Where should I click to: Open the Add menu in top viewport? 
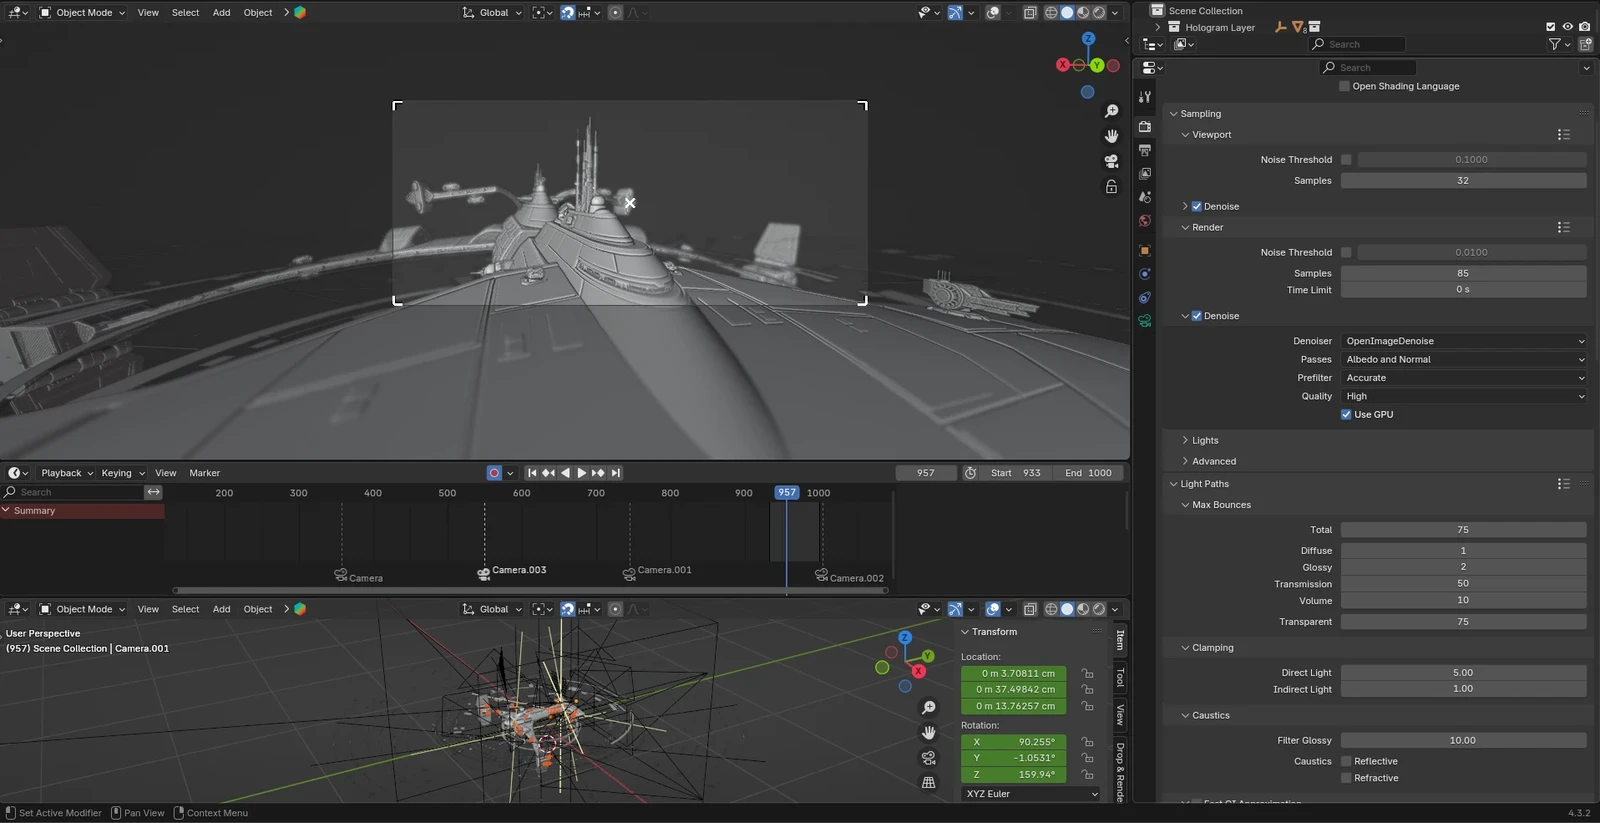(221, 13)
